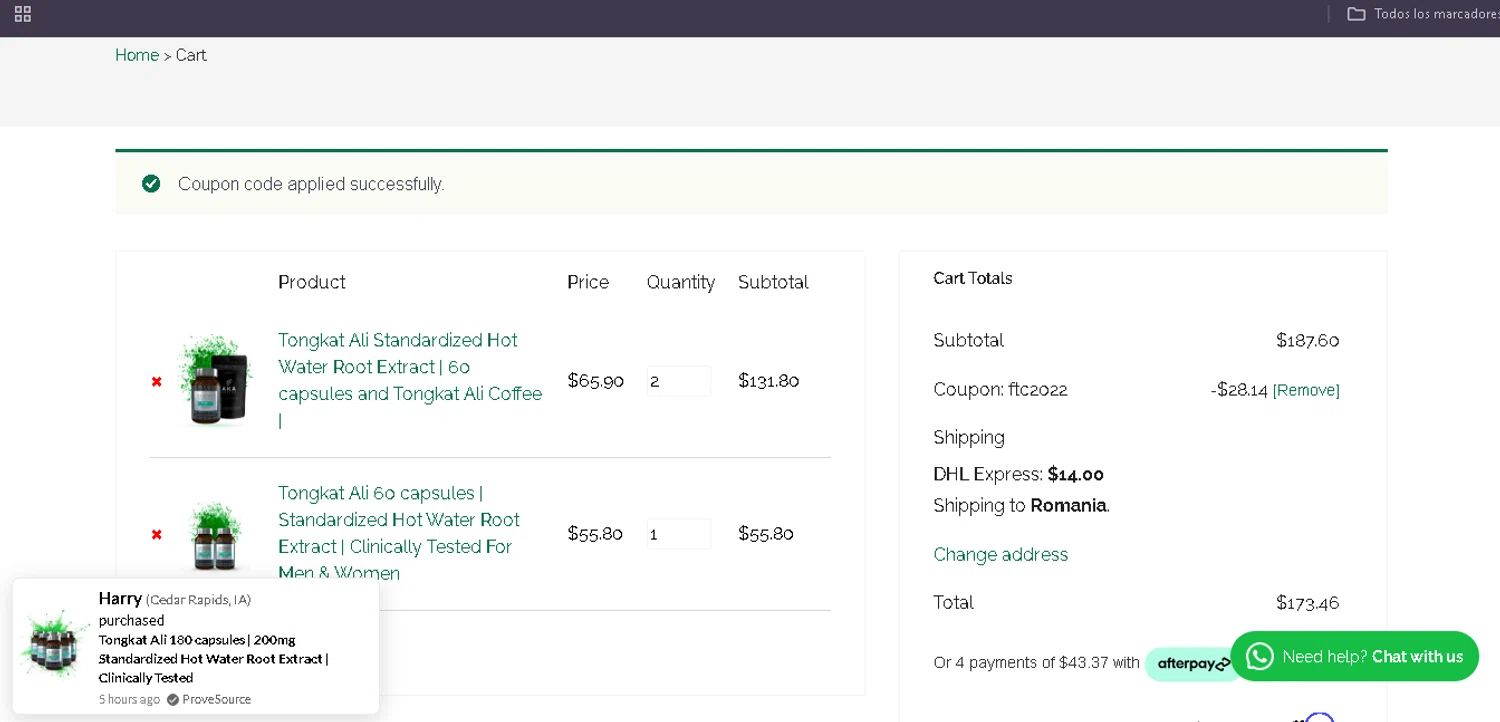Click the Afterpay logo badge
Image resolution: width=1500 pixels, height=722 pixels.
click(1193, 664)
